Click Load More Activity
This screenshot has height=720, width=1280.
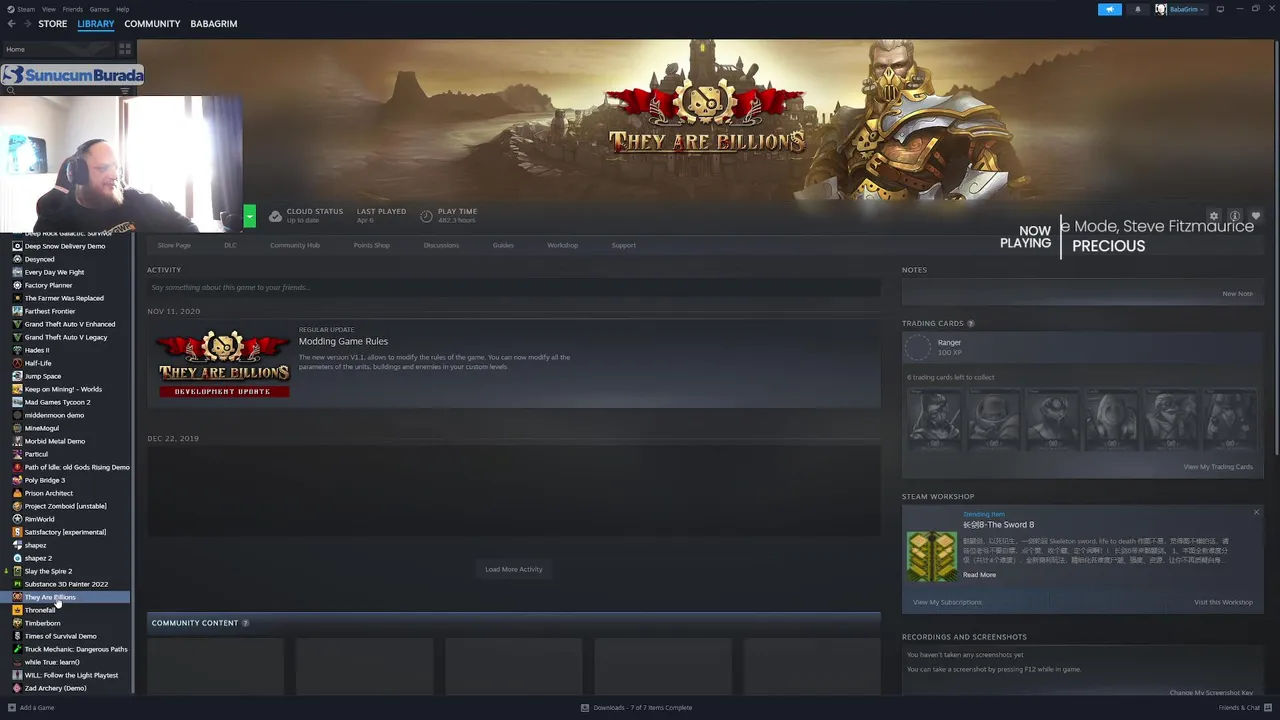tap(514, 570)
